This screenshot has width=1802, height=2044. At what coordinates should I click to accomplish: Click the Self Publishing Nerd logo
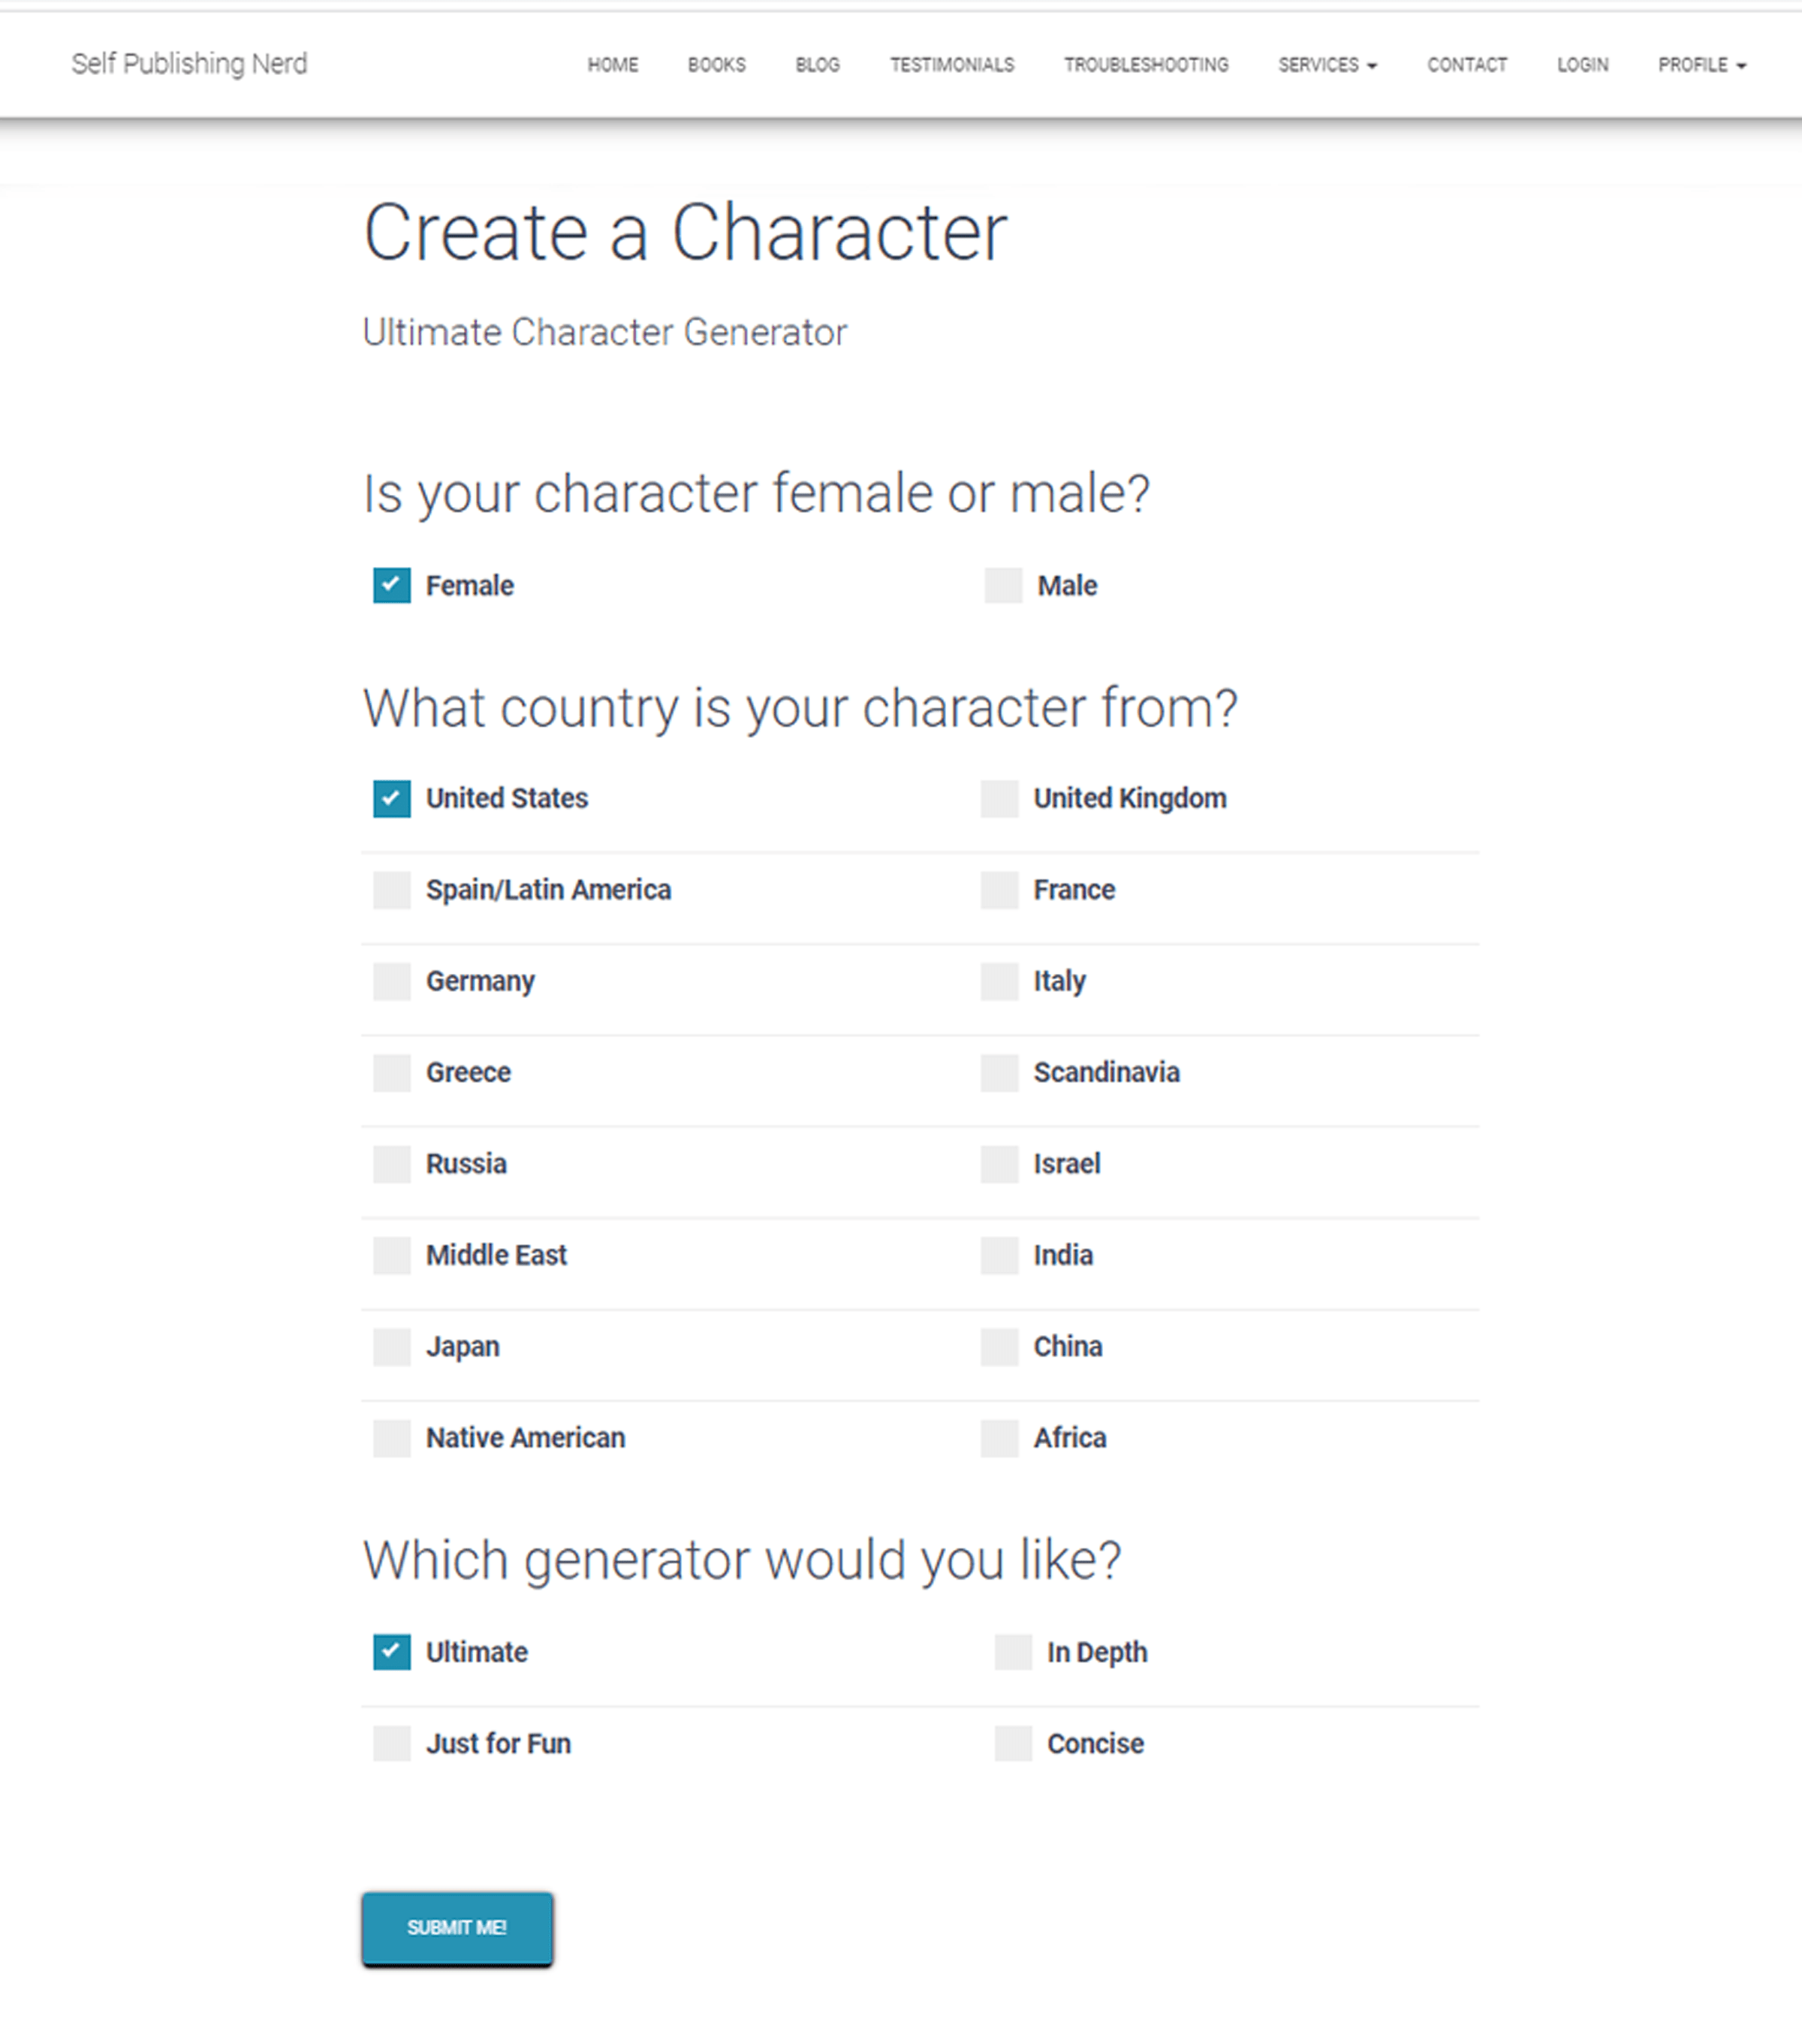[189, 64]
